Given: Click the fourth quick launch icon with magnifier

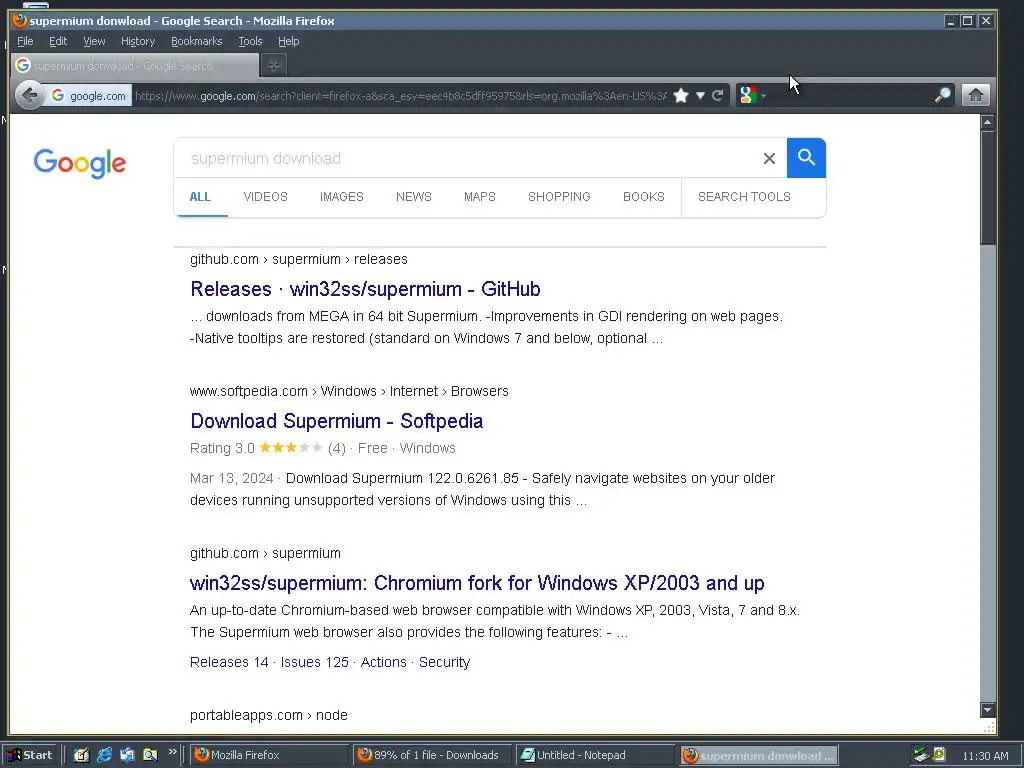Looking at the screenshot, I should click(150, 755).
